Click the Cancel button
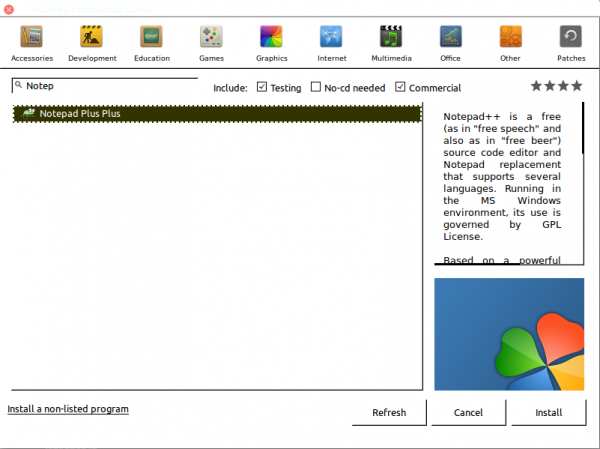Screen dimensions: 600x449 [468, 412]
